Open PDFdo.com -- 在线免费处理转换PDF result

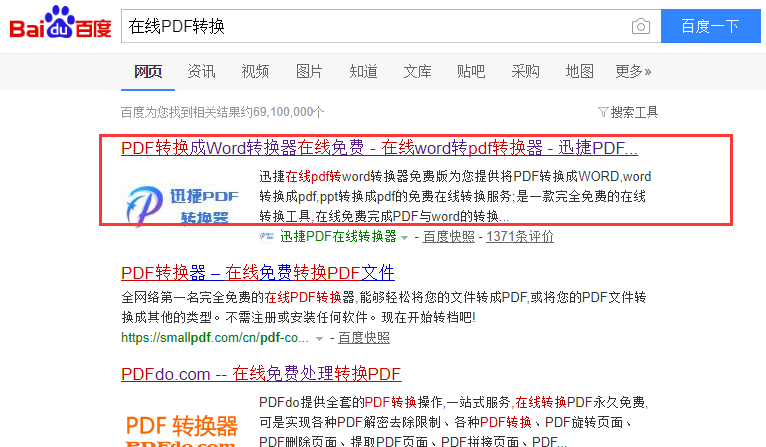261,374
